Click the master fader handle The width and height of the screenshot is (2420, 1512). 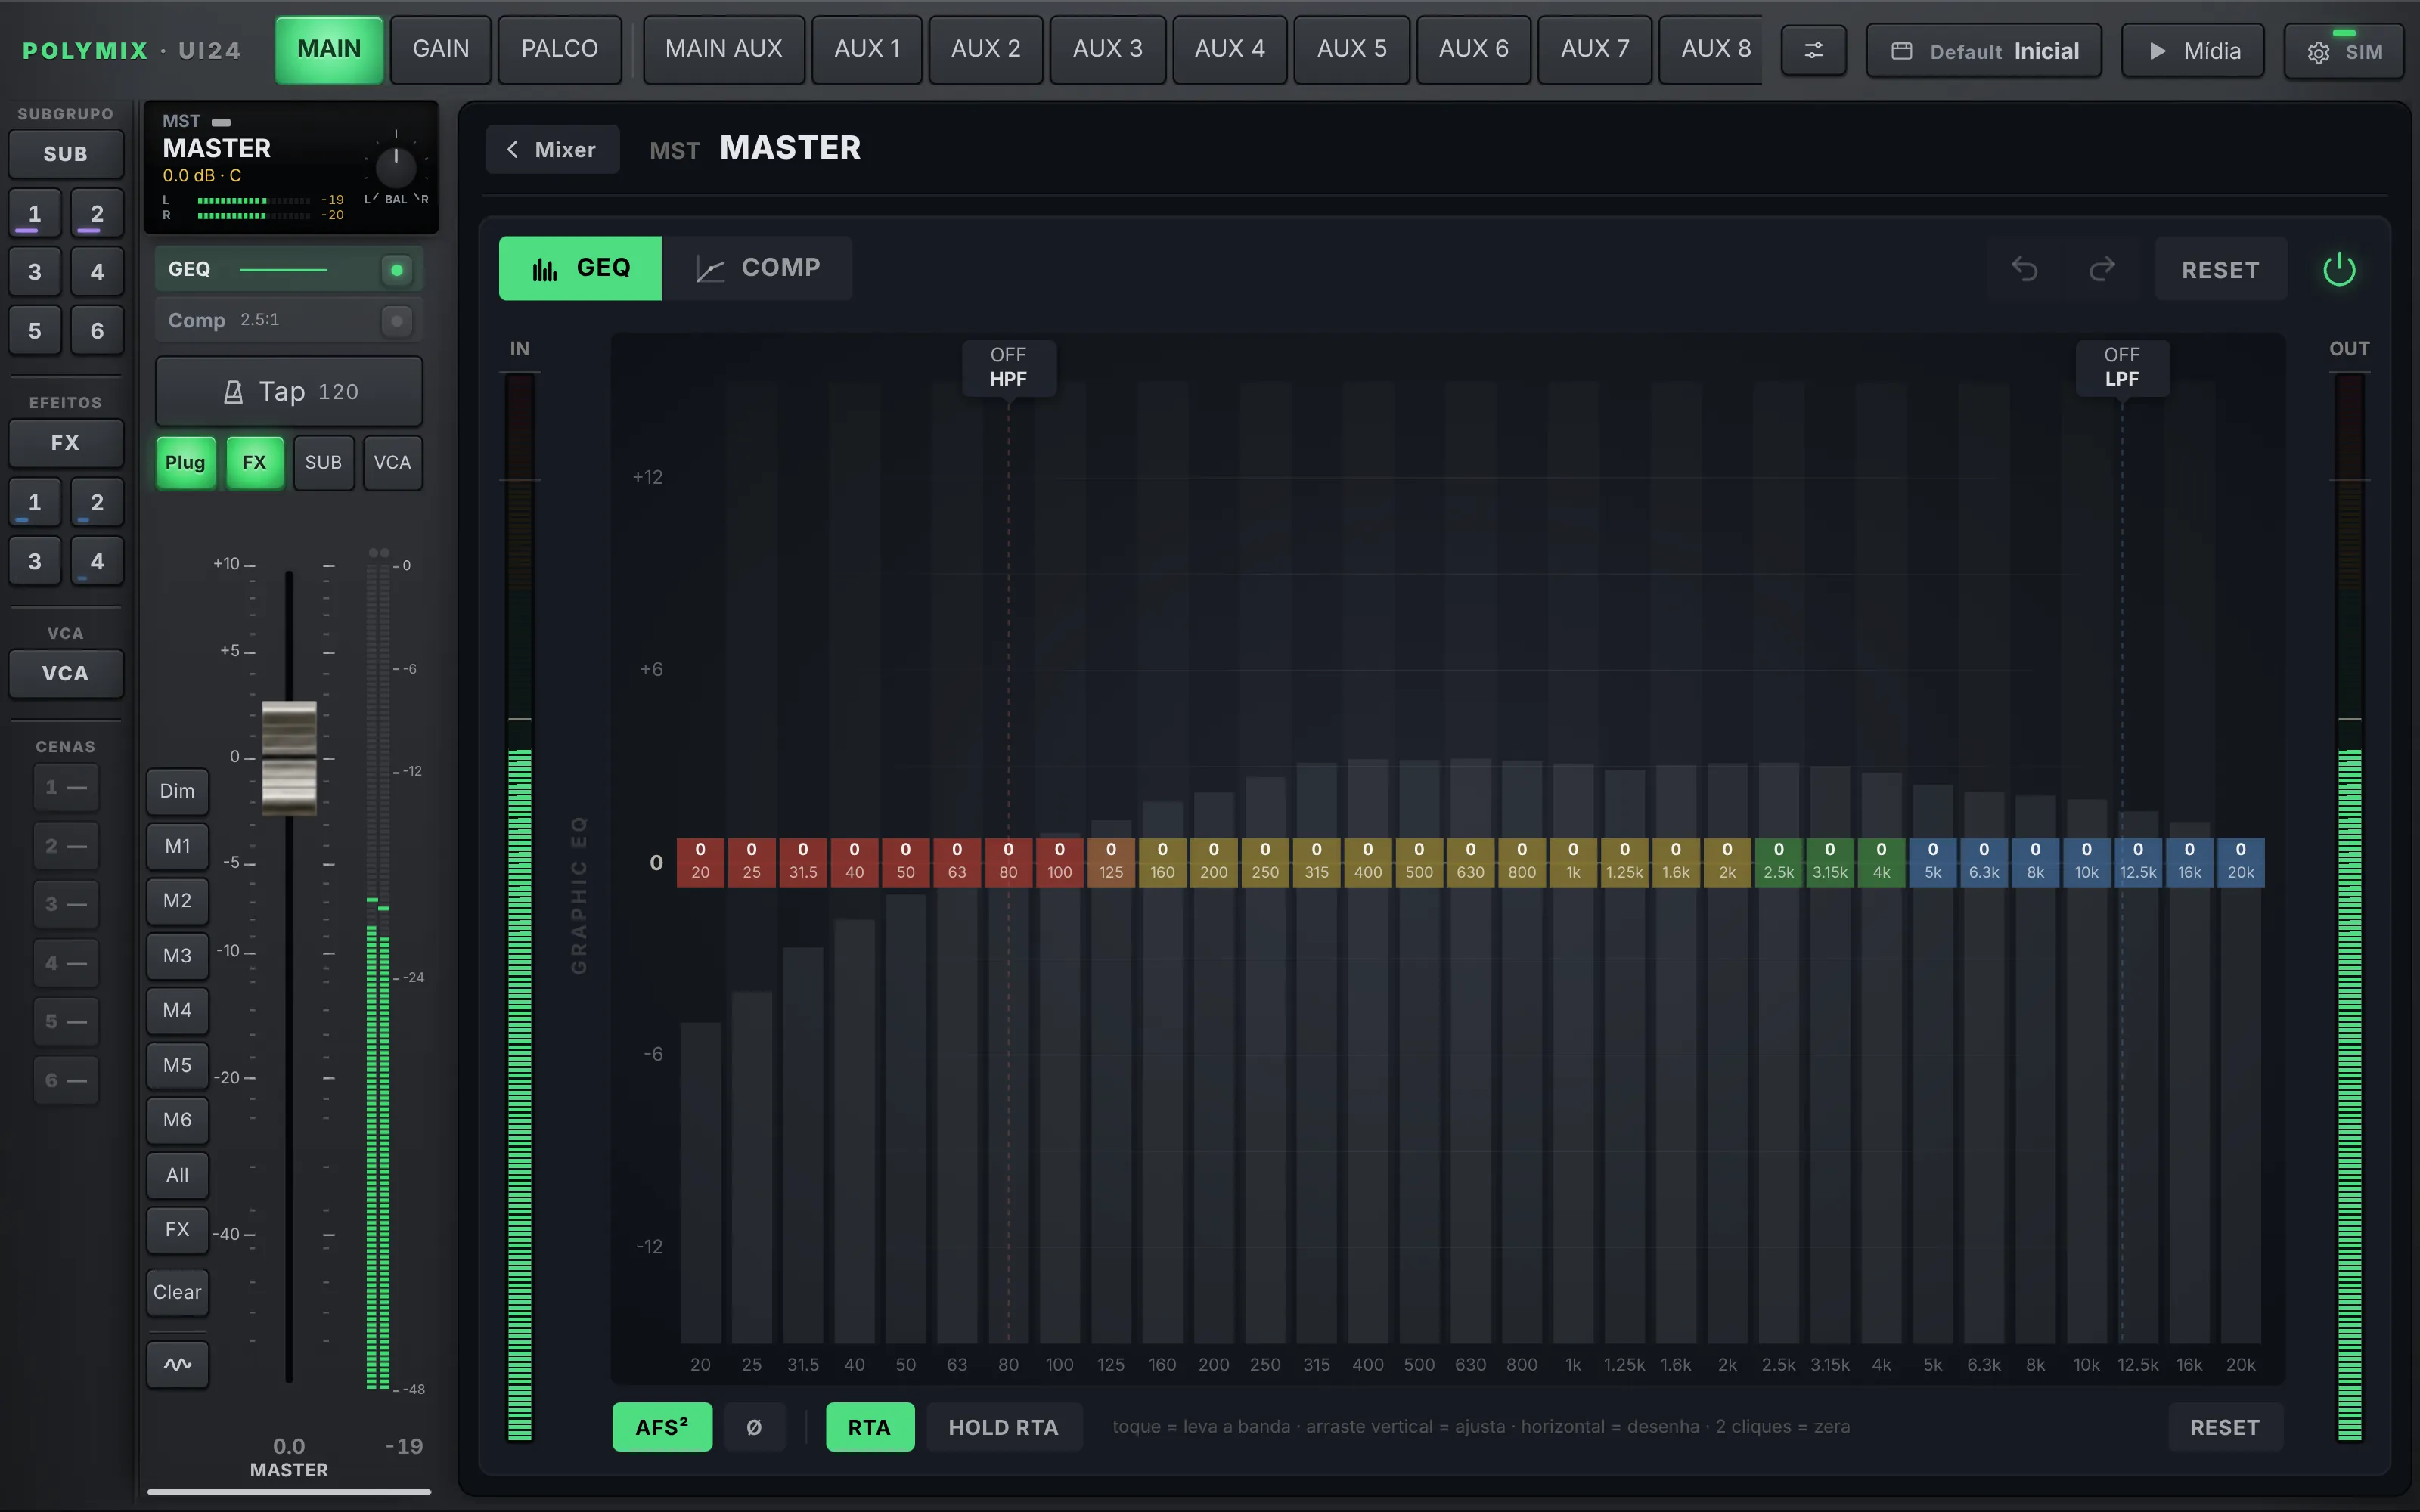tap(289, 757)
